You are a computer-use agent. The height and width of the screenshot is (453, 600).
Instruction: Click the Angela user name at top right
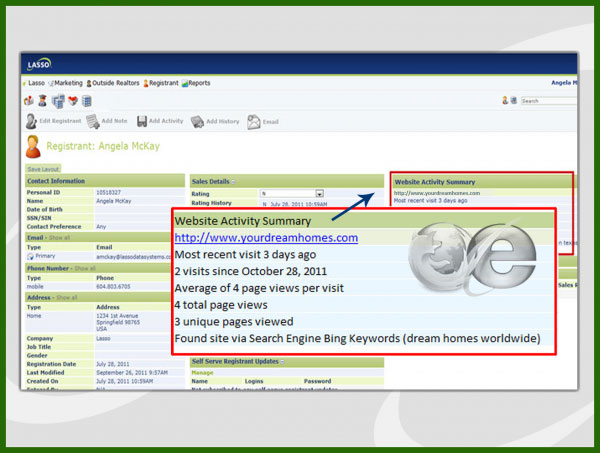click(x=564, y=83)
